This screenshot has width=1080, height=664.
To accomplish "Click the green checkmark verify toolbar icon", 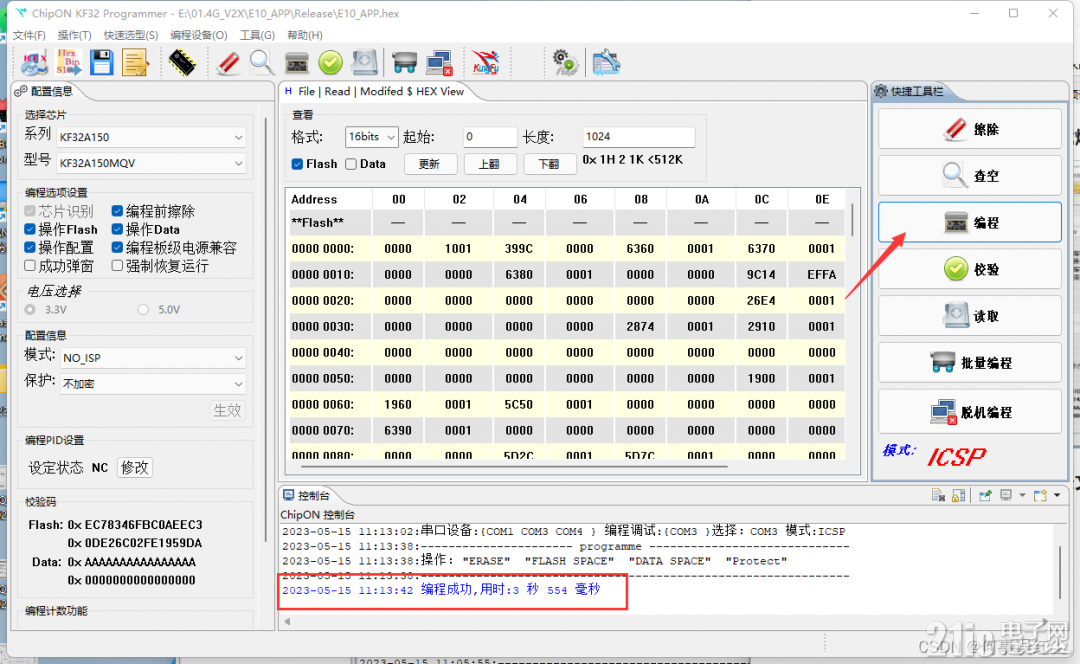I will [331, 63].
